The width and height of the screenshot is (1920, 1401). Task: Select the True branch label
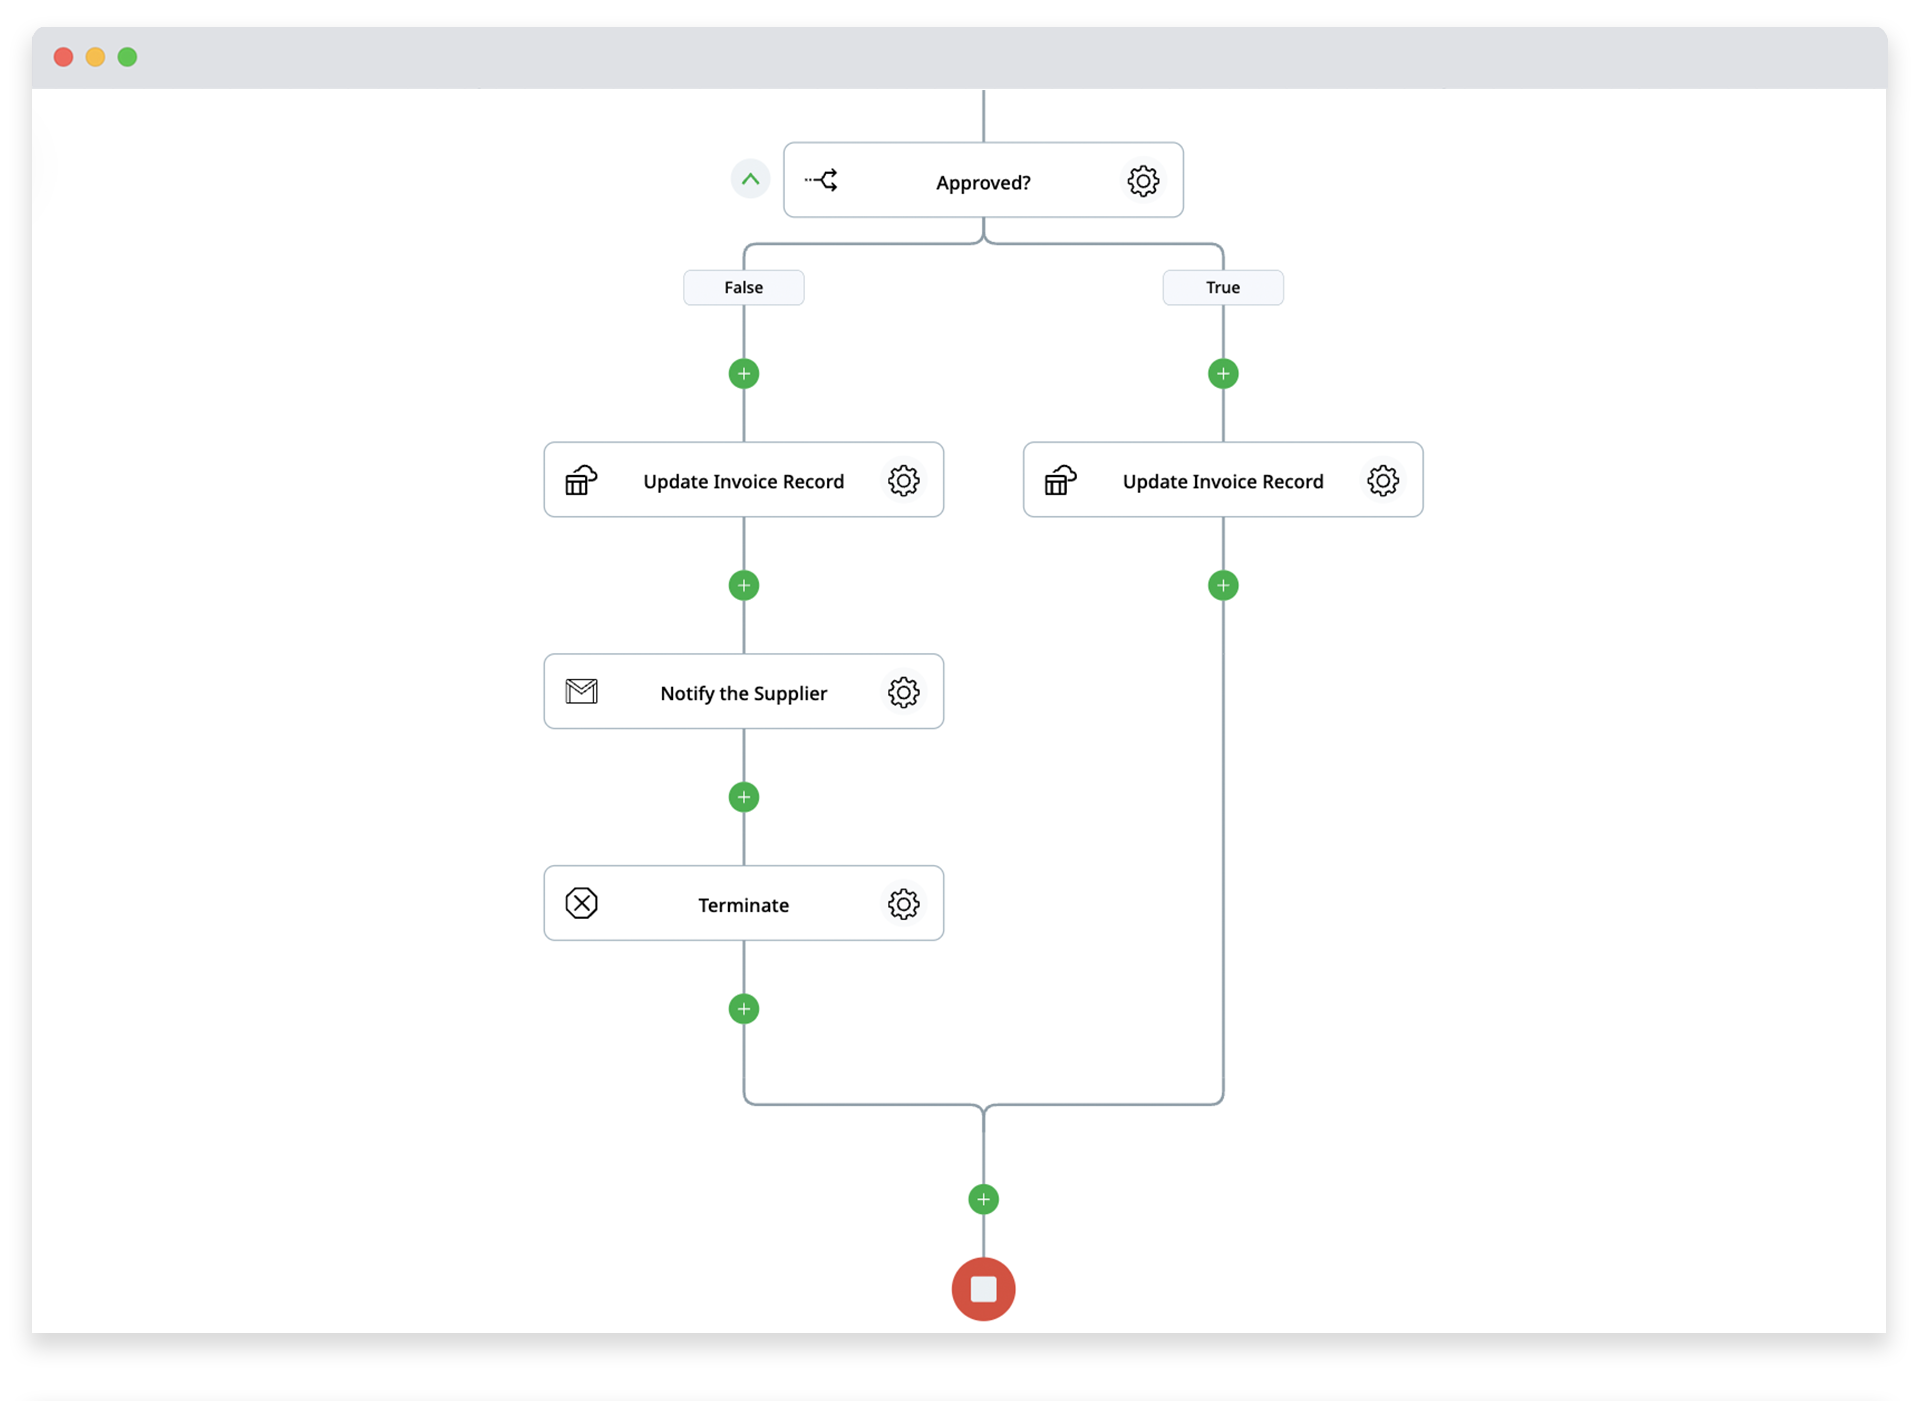[x=1222, y=287]
